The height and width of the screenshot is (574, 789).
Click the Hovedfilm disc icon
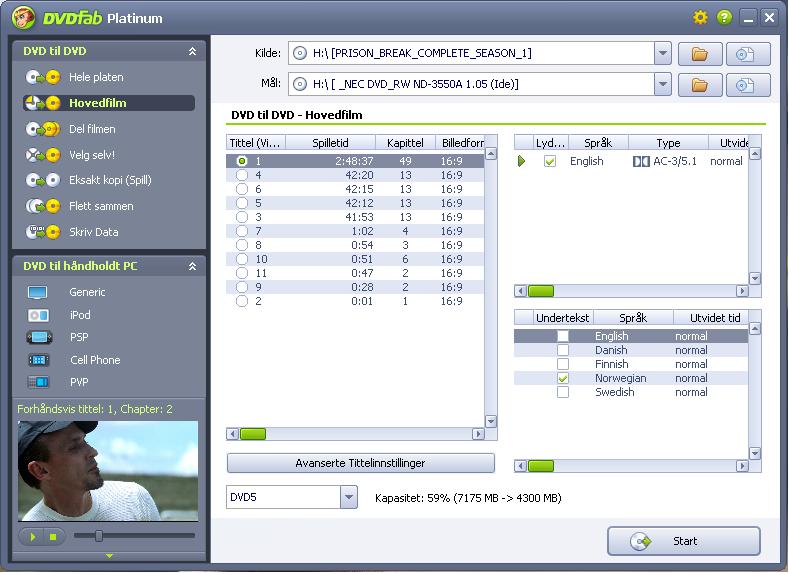click(x=43, y=103)
